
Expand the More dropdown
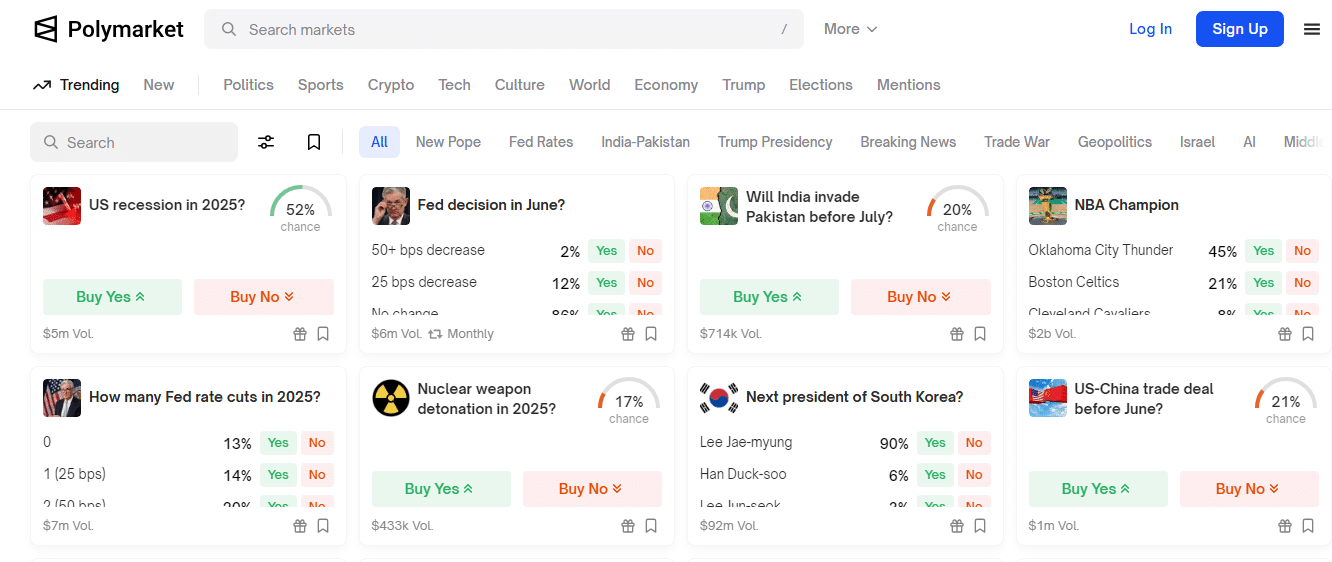point(850,29)
